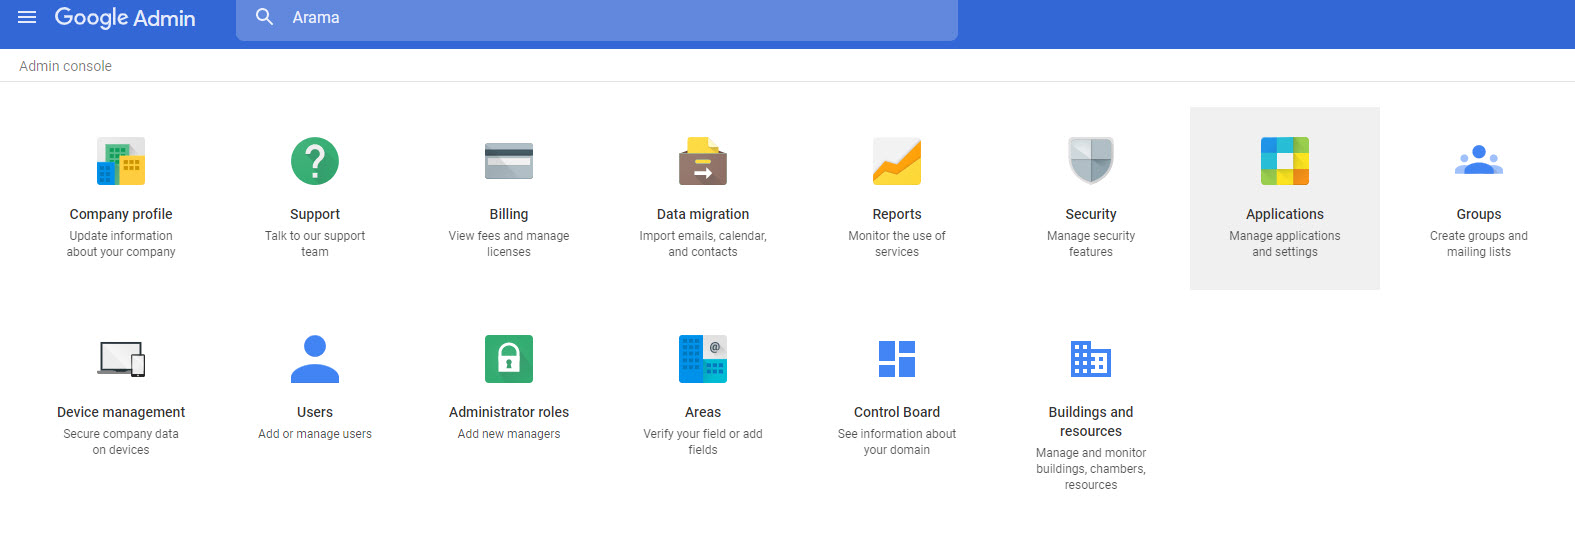Click 'Monitor the use of services' text
The height and width of the screenshot is (547, 1575).
[897, 244]
